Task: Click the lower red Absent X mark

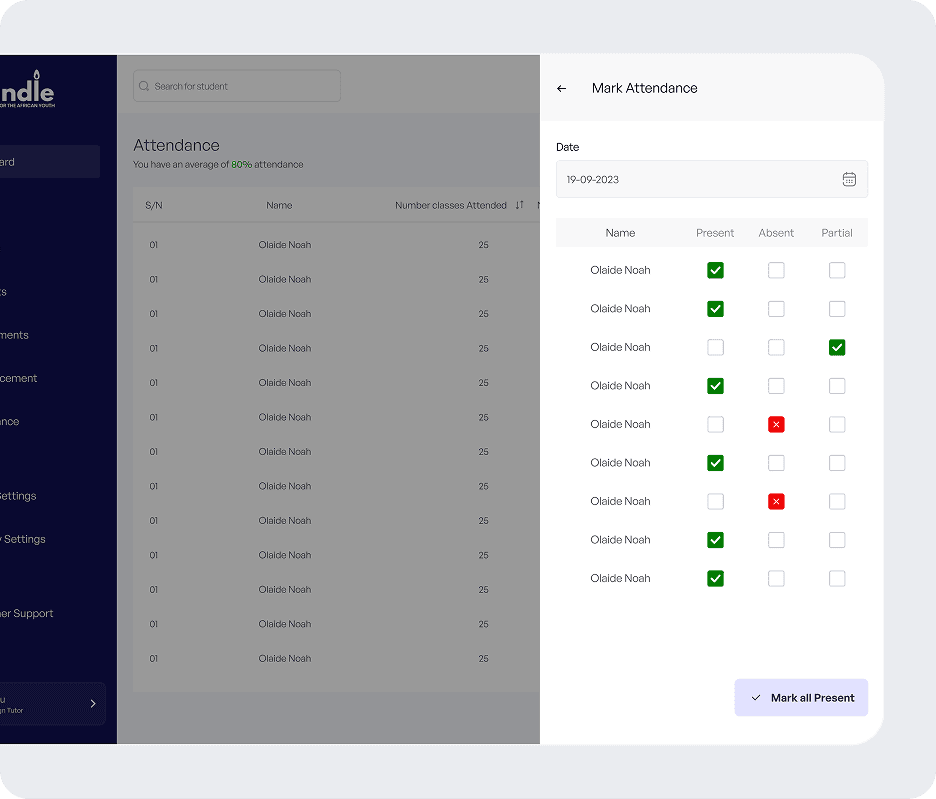Action: pyautogui.click(x=776, y=502)
